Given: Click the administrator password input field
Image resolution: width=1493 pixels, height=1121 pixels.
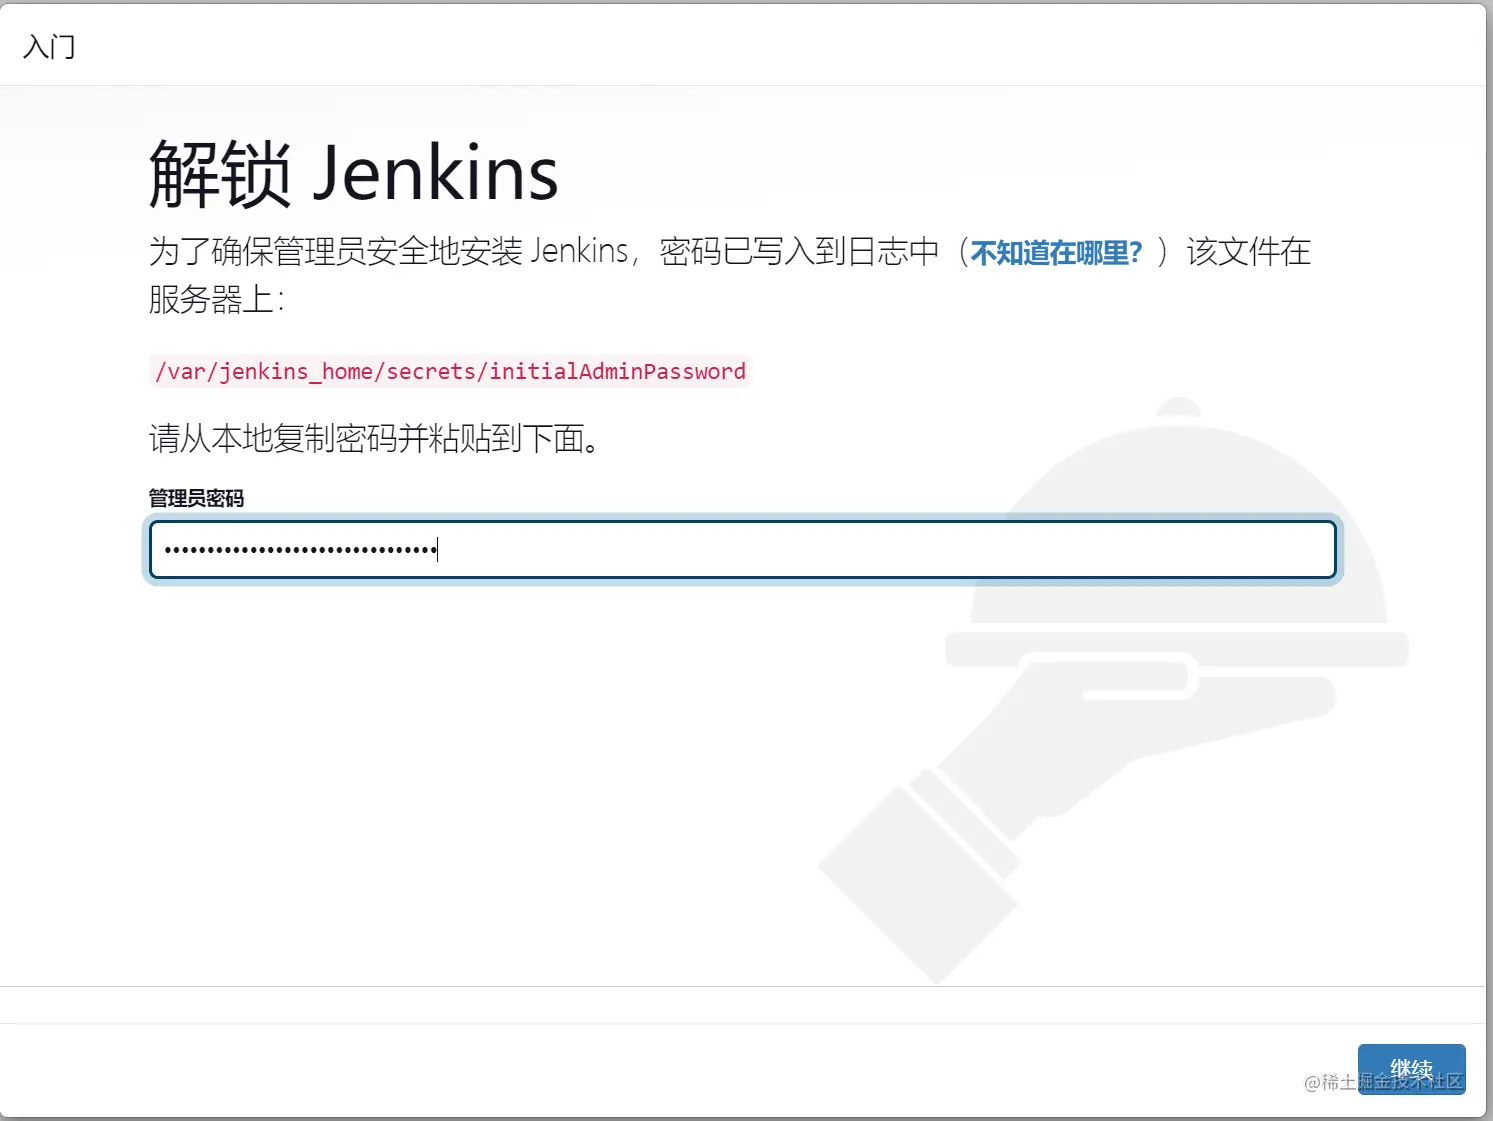Looking at the screenshot, I should tap(742, 549).
